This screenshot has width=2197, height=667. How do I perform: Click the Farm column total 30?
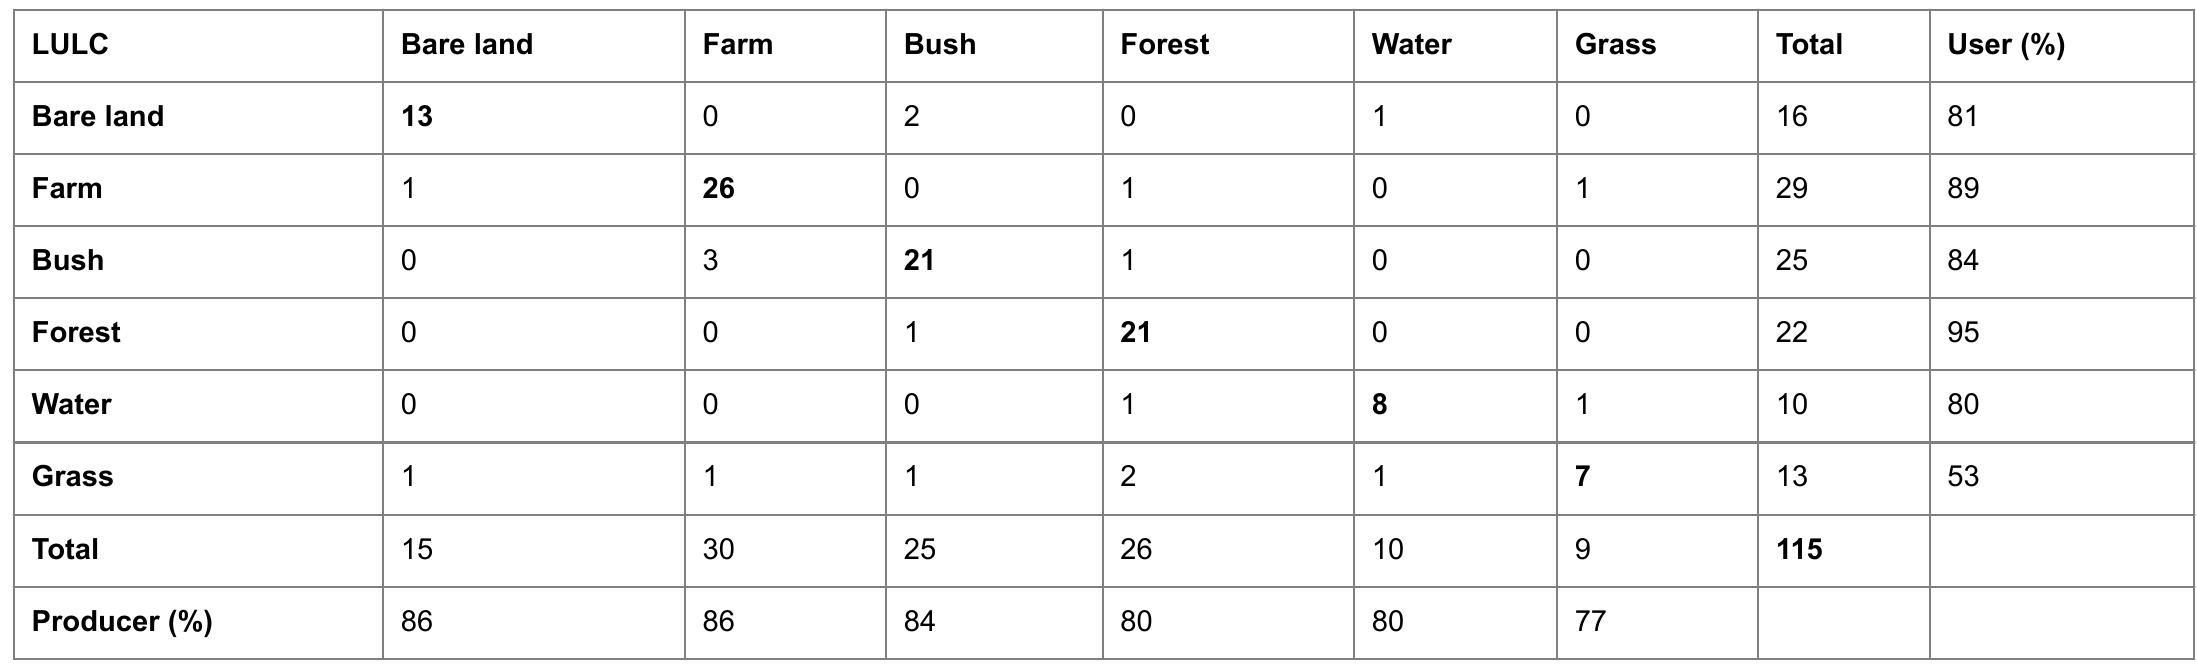coord(718,549)
